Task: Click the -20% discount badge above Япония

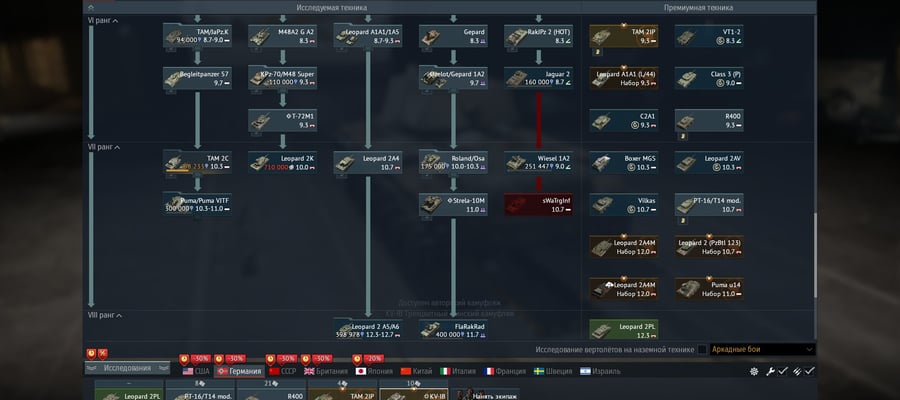Action: 374,359
